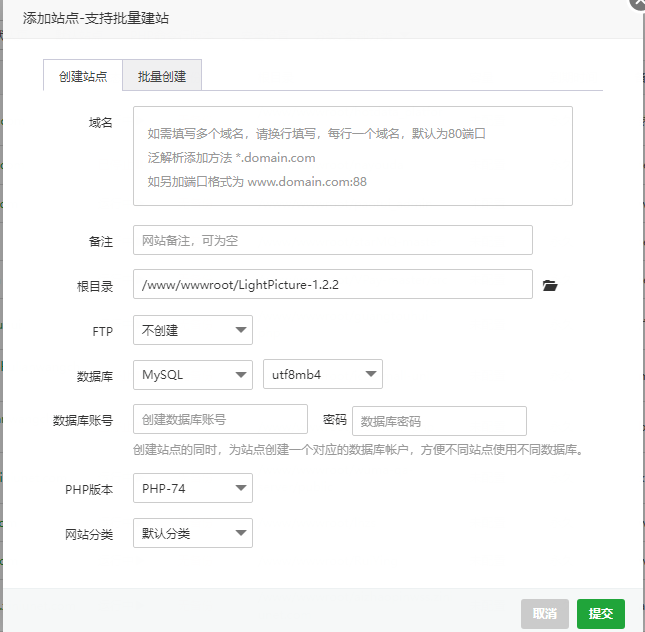Expand the 默认分类 site category dropdown
Image resolution: width=645 pixels, height=632 pixels.
tap(193, 533)
